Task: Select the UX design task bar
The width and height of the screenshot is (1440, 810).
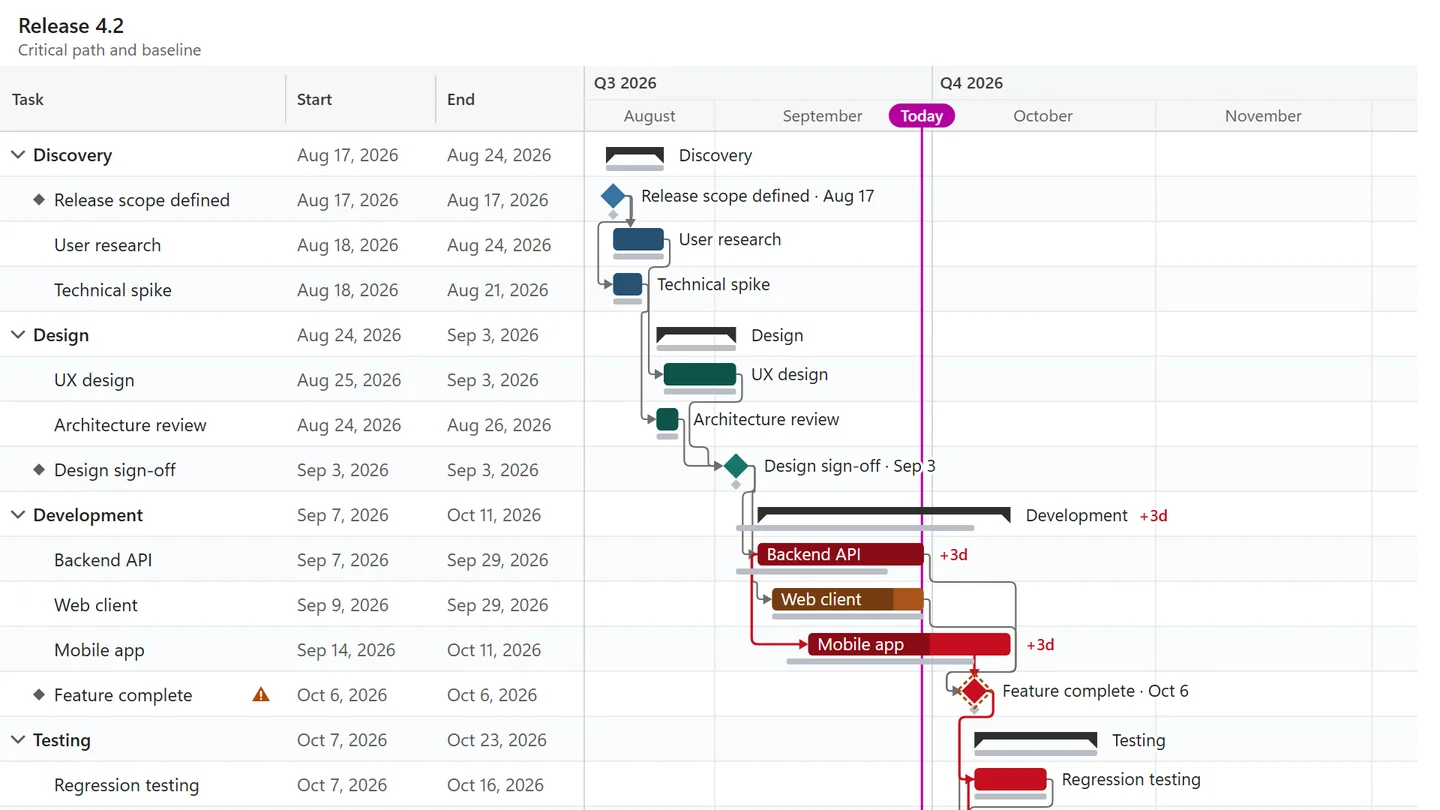Action: pyautogui.click(x=700, y=374)
